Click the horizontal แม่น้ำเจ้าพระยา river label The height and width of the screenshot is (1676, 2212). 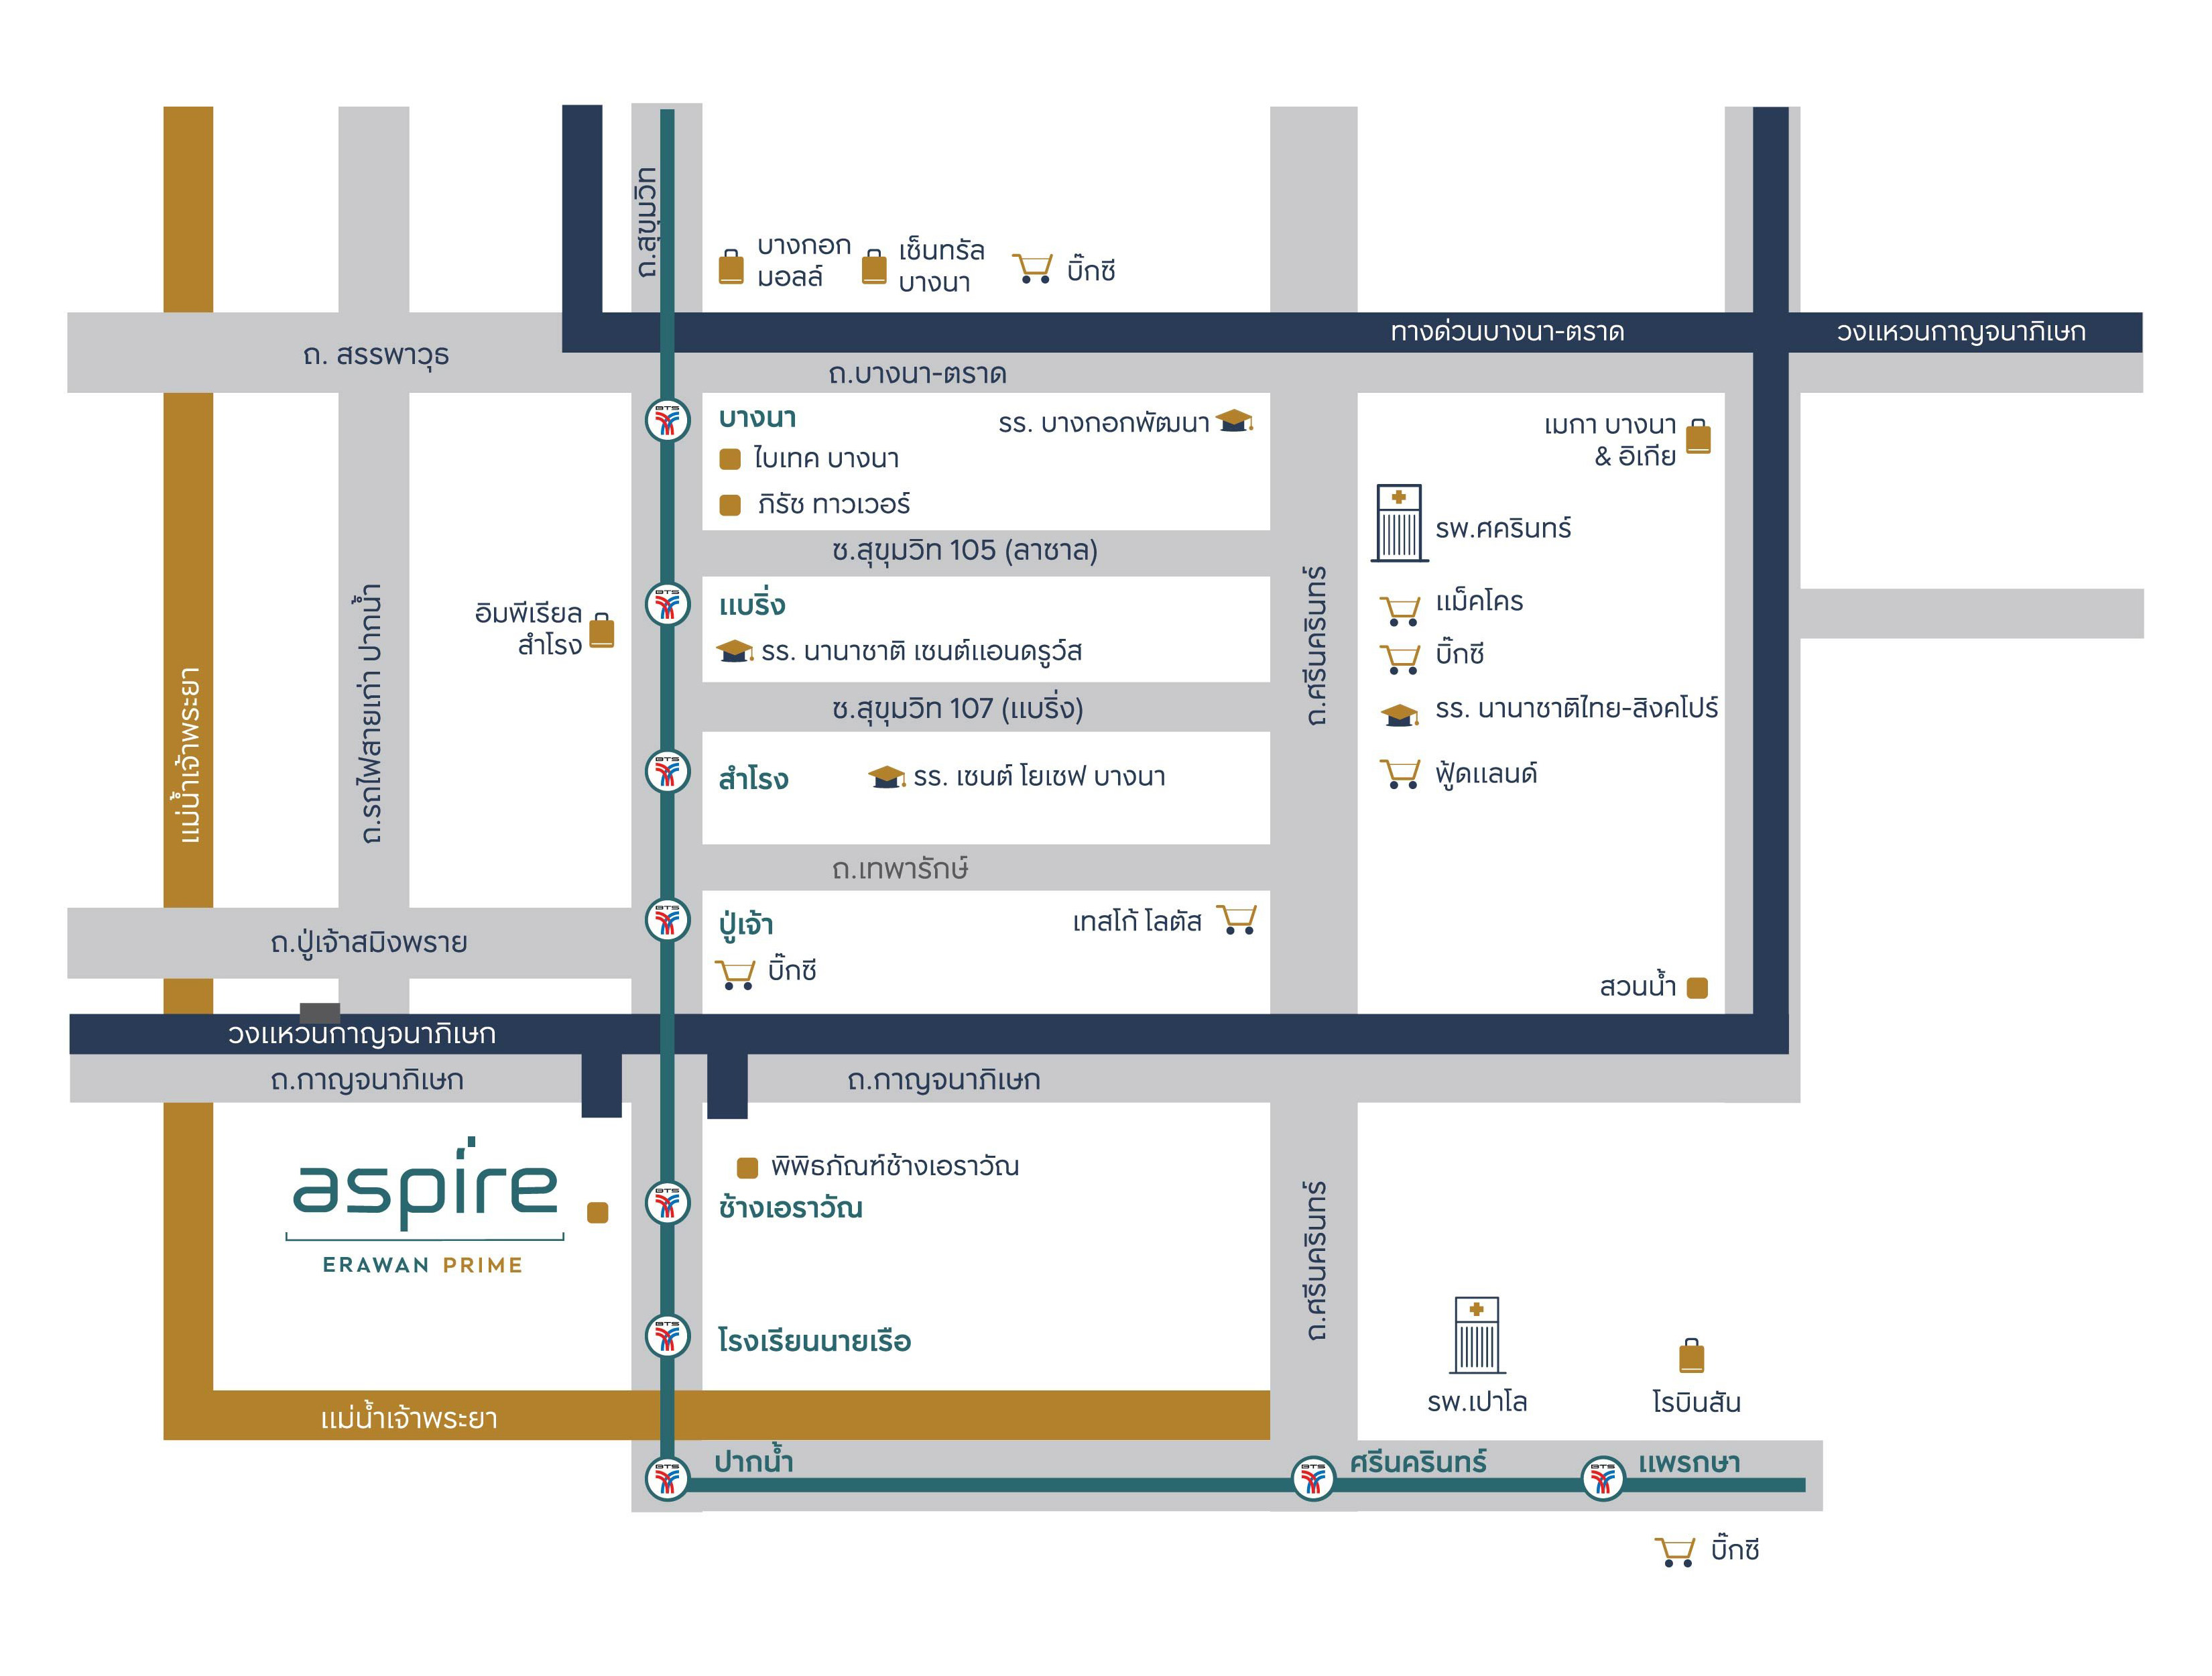click(409, 1419)
